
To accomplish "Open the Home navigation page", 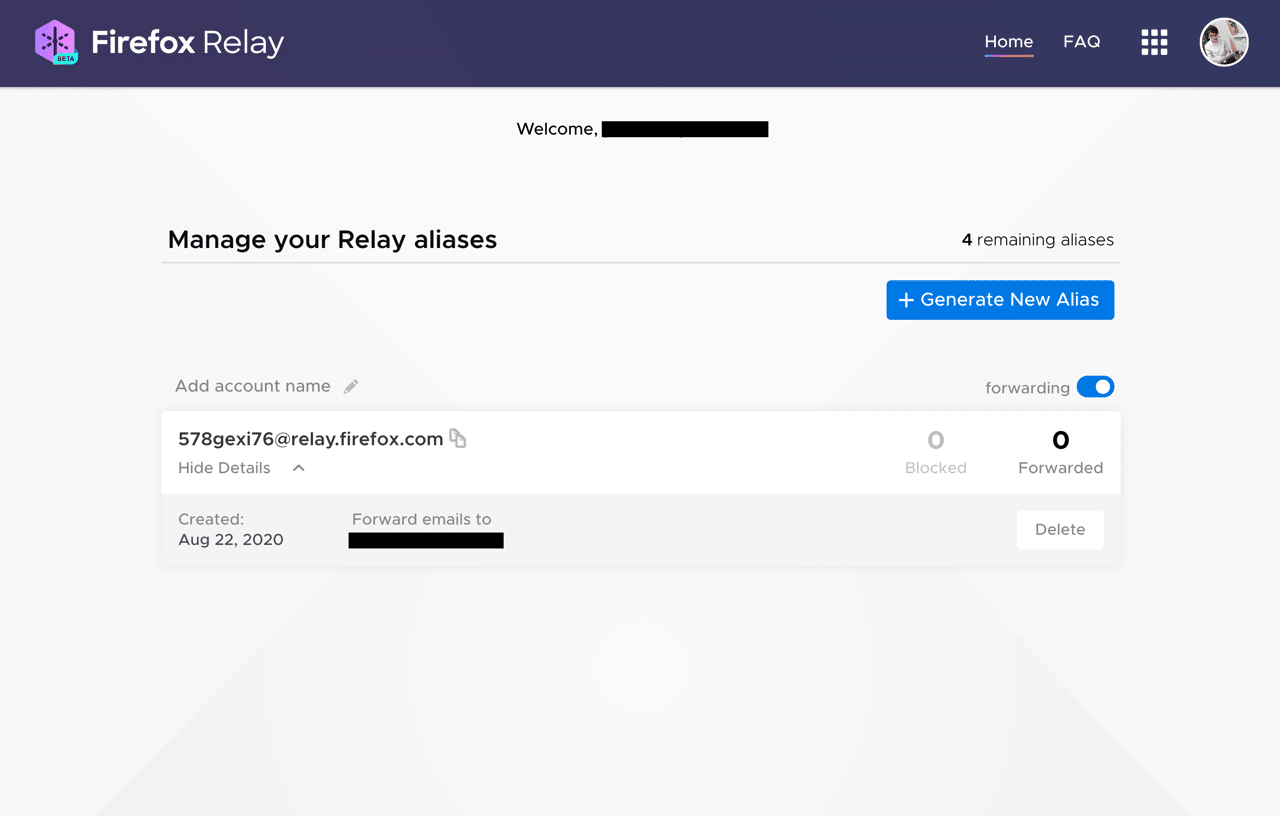I will (1008, 41).
